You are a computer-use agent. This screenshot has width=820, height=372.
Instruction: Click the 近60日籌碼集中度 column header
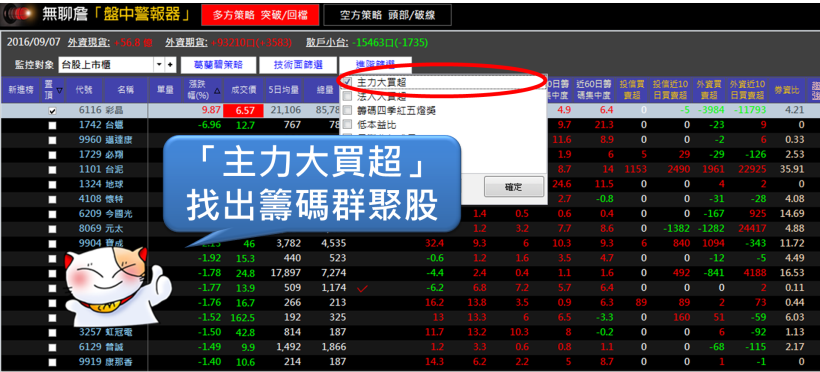click(x=594, y=90)
